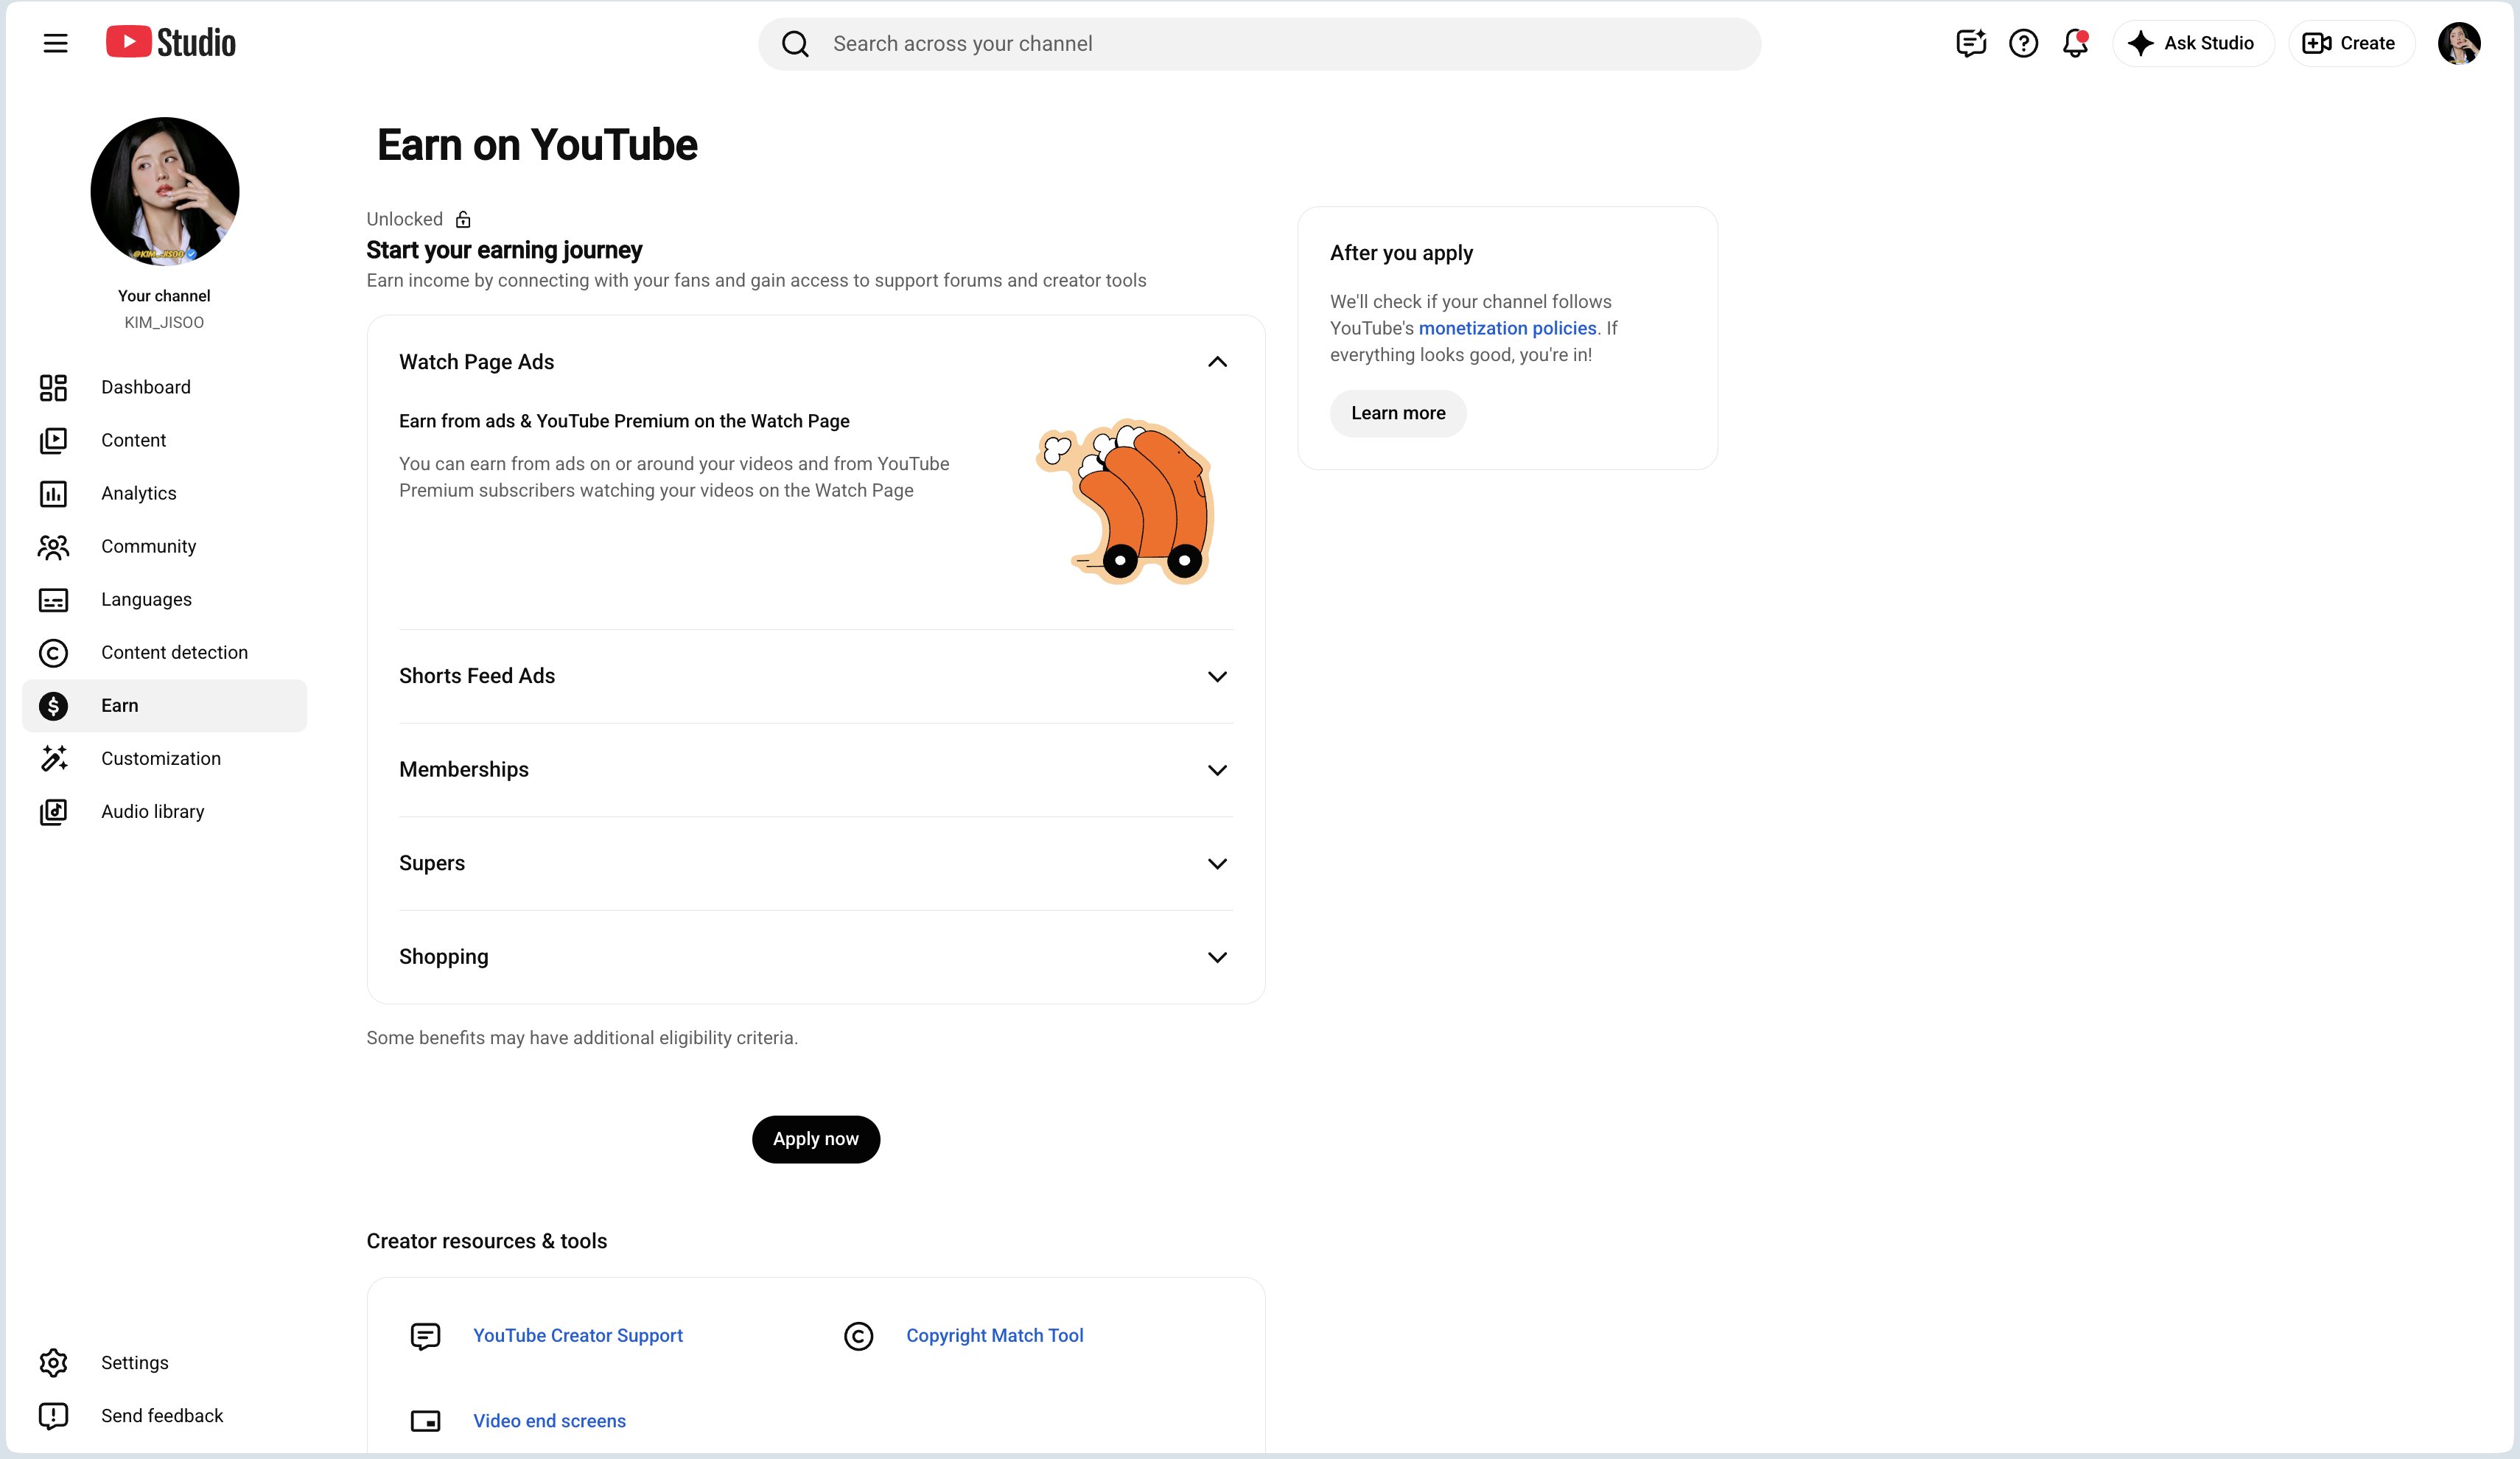The width and height of the screenshot is (2520, 1459).
Task: Open the notifications bell
Action: 2075,43
